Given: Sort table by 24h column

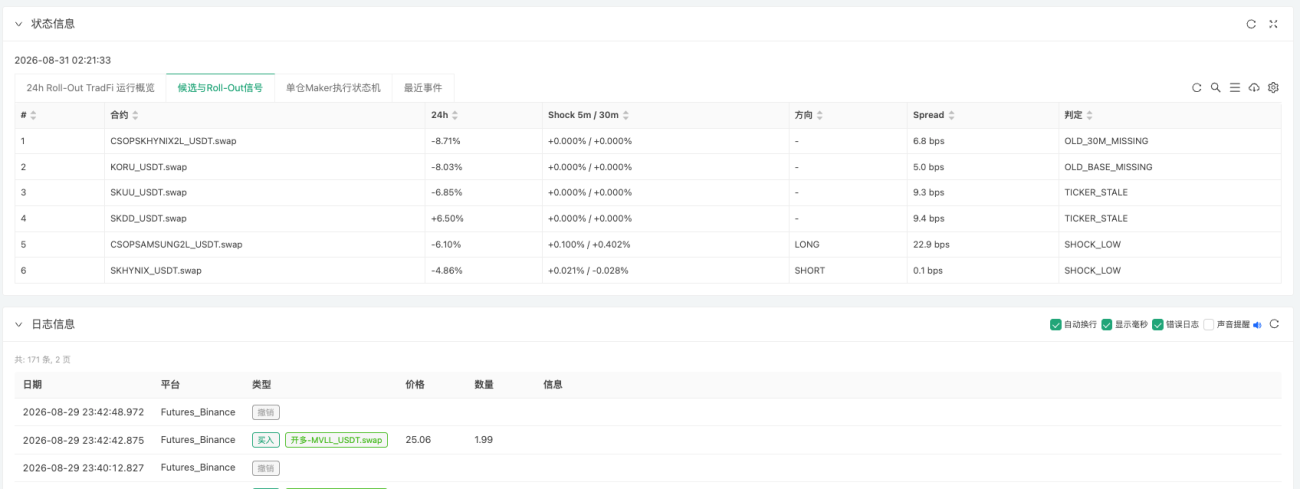Looking at the screenshot, I should [x=455, y=115].
